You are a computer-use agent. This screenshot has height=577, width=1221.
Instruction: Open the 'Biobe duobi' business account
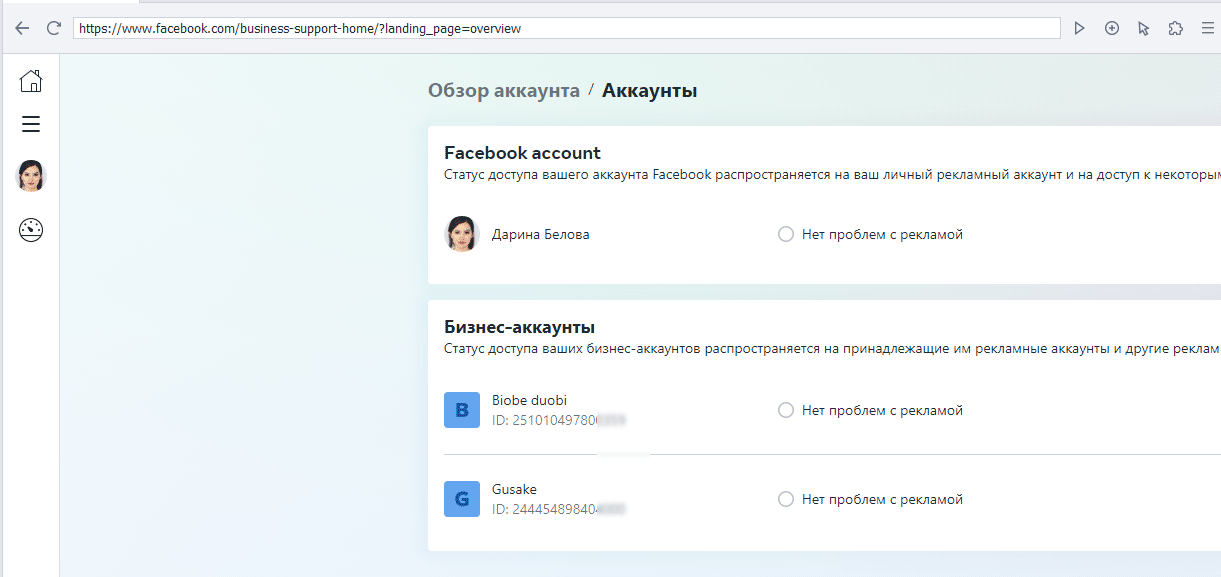(x=530, y=400)
